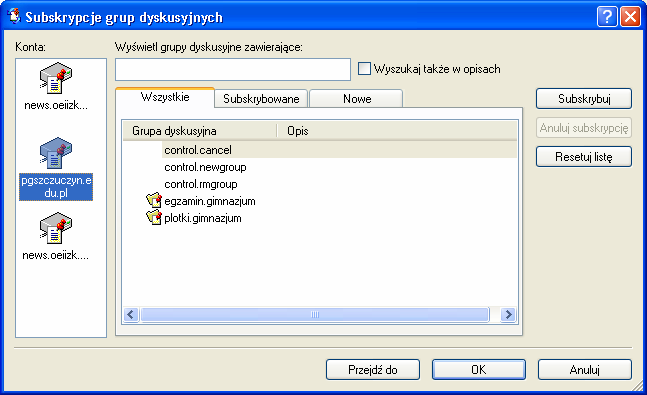Close the subscriptions dialog window
The width and height of the screenshot is (647, 395).
click(x=630, y=17)
